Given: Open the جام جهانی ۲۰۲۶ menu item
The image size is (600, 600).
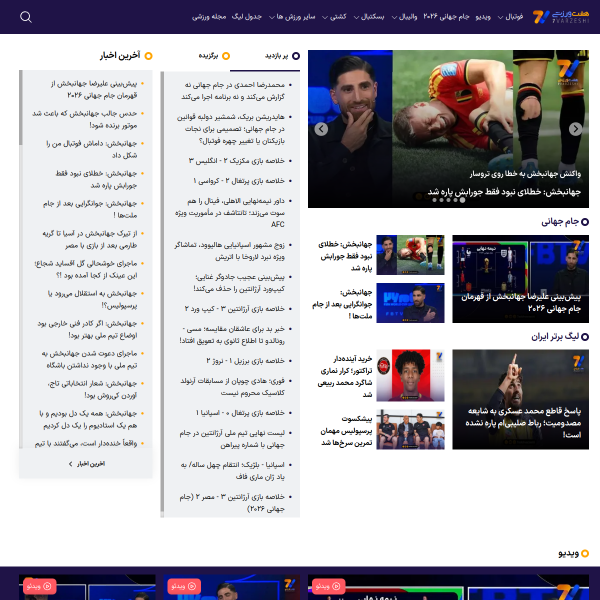Looking at the screenshot, I should (446, 17).
